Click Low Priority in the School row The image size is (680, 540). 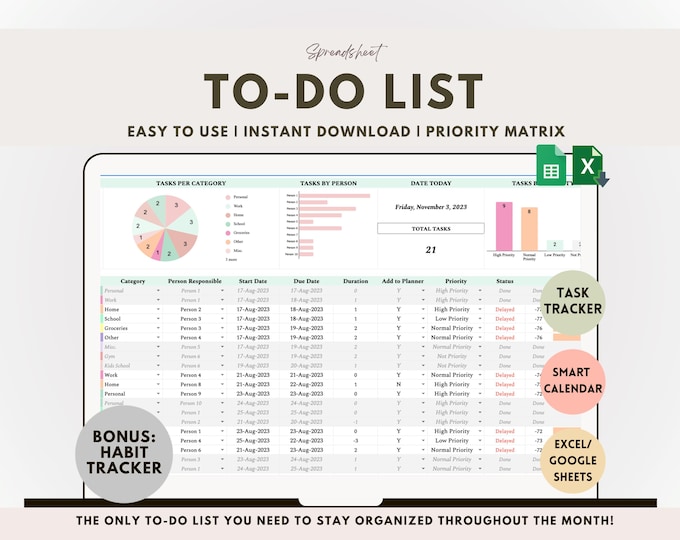click(452, 318)
